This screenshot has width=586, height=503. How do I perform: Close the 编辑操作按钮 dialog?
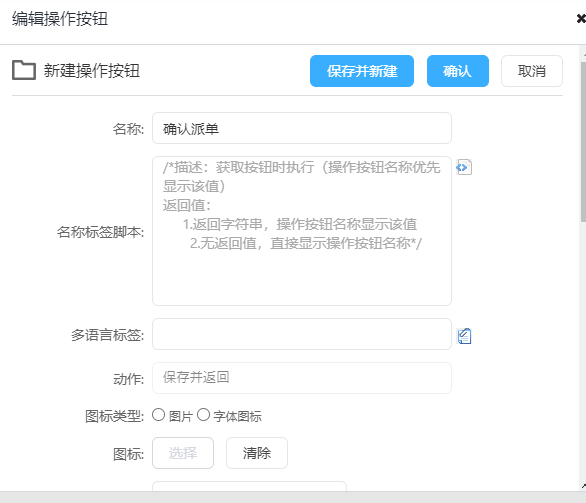pyautogui.click(x=581, y=18)
